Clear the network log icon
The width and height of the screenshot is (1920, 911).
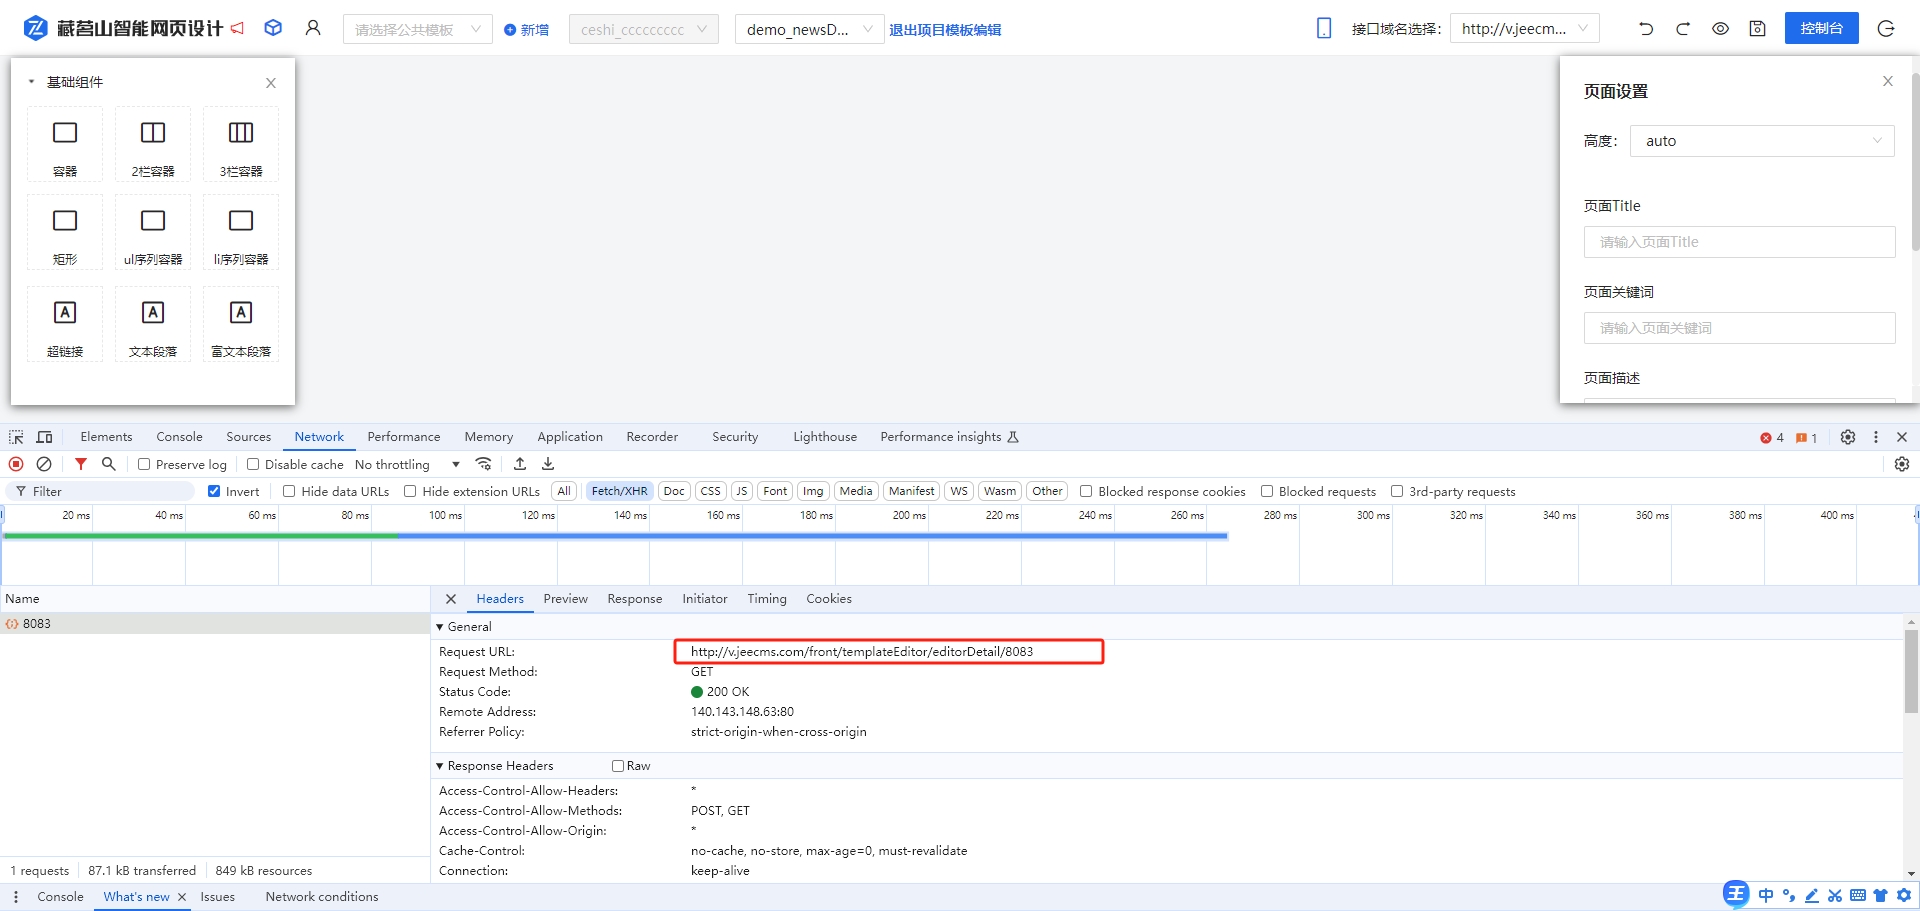(x=44, y=464)
